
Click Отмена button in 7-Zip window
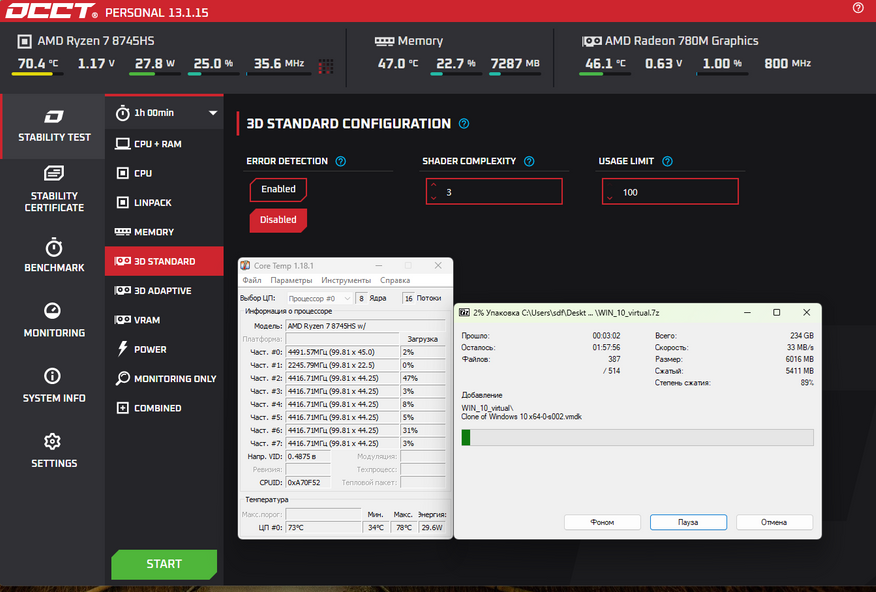pos(774,522)
